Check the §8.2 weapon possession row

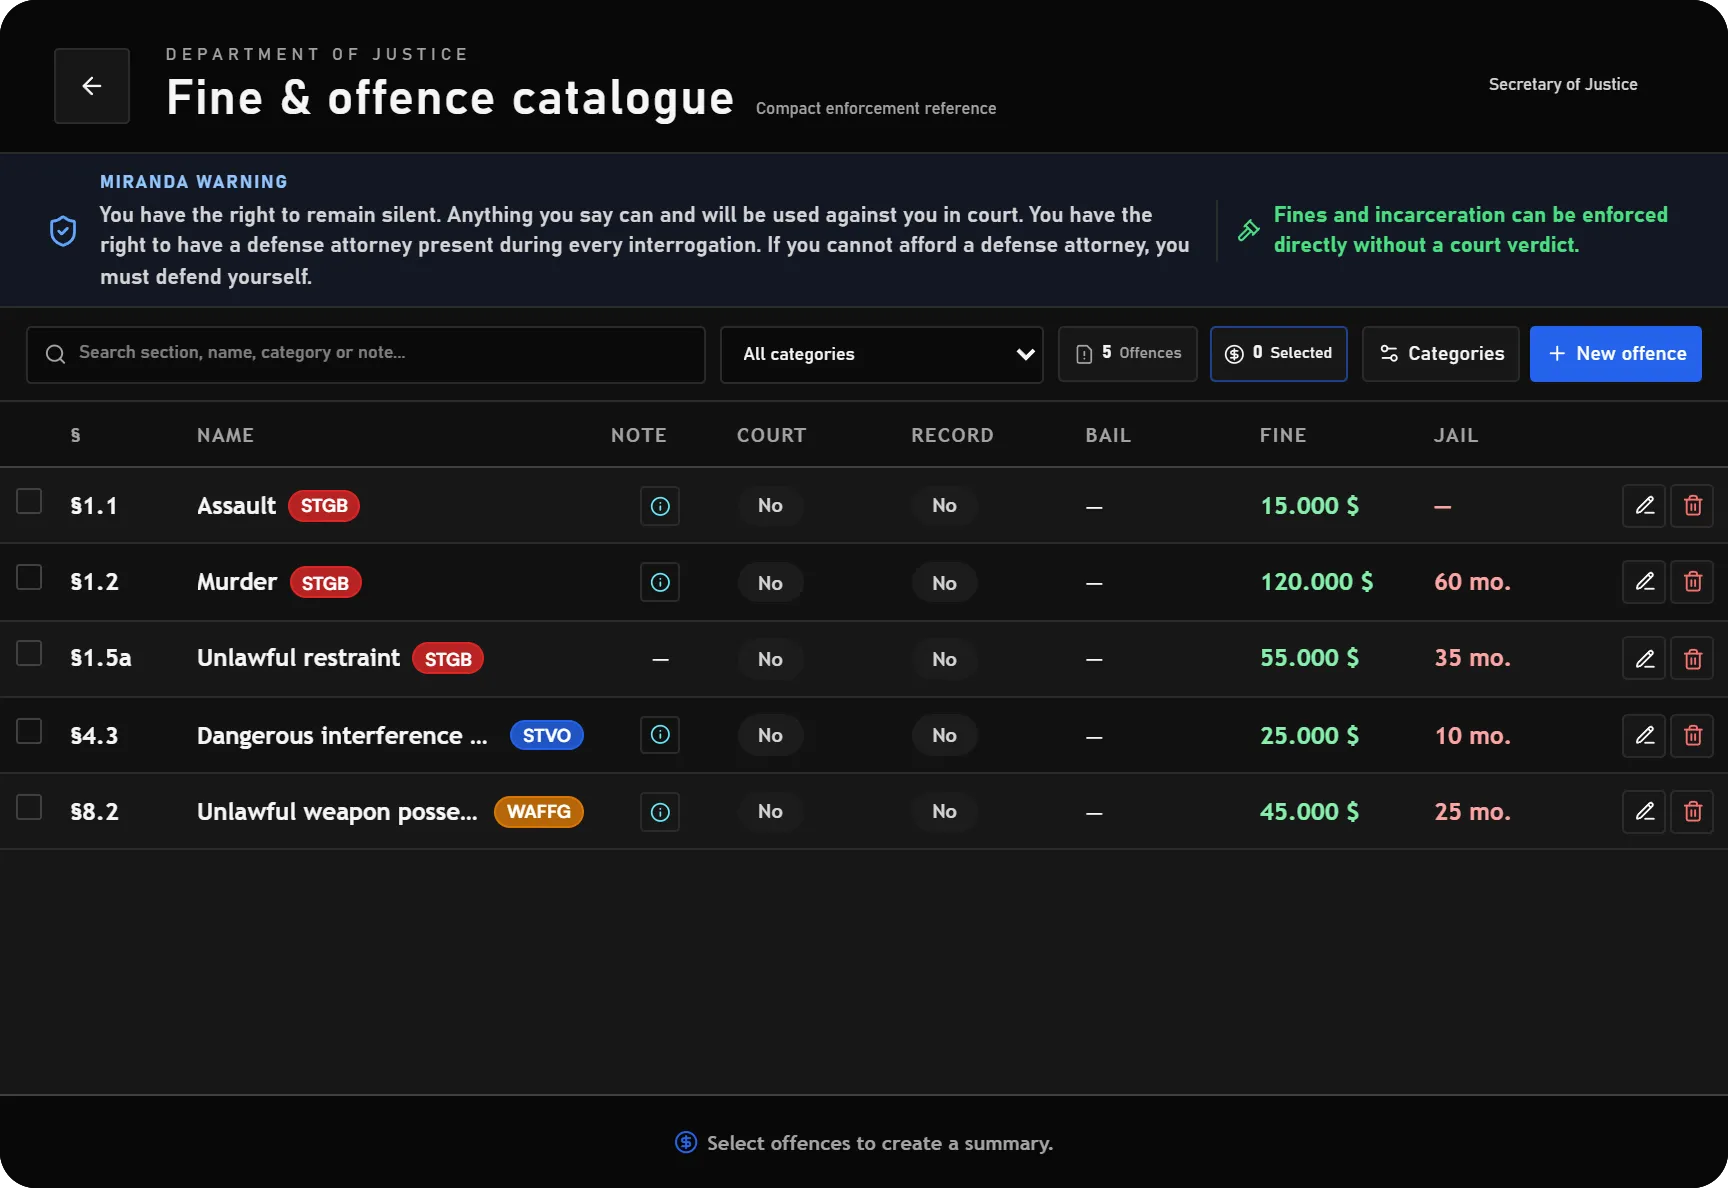29,807
